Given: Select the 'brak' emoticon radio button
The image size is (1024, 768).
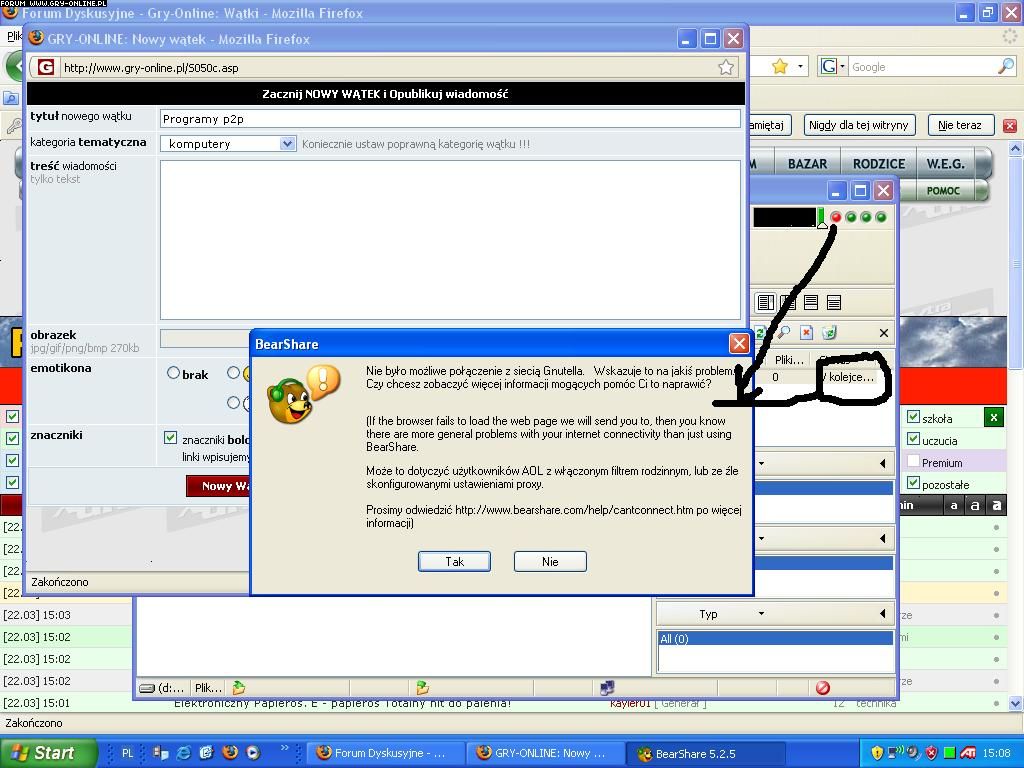Looking at the screenshot, I should pyautogui.click(x=173, y=373).
